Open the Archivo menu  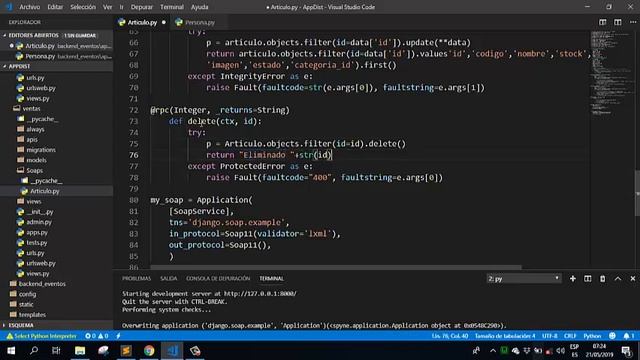[x=29, y=7]
